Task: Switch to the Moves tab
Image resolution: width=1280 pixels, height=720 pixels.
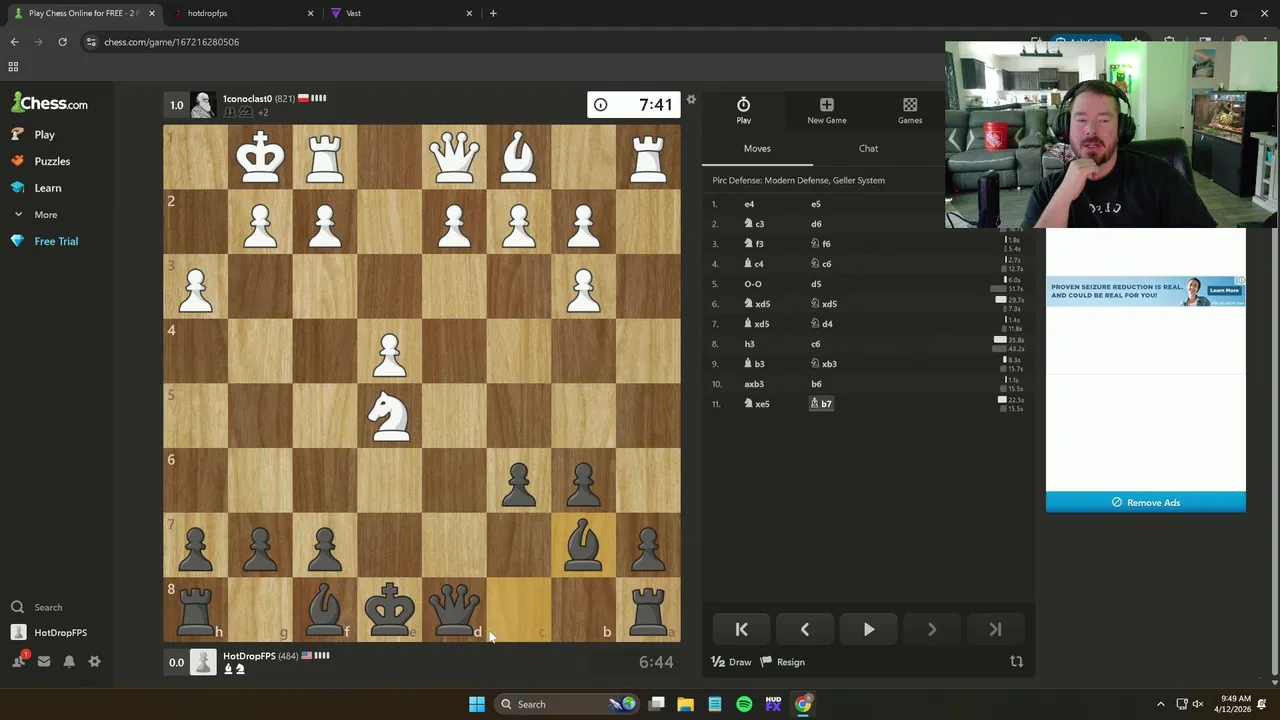Action: pos(757,148)
